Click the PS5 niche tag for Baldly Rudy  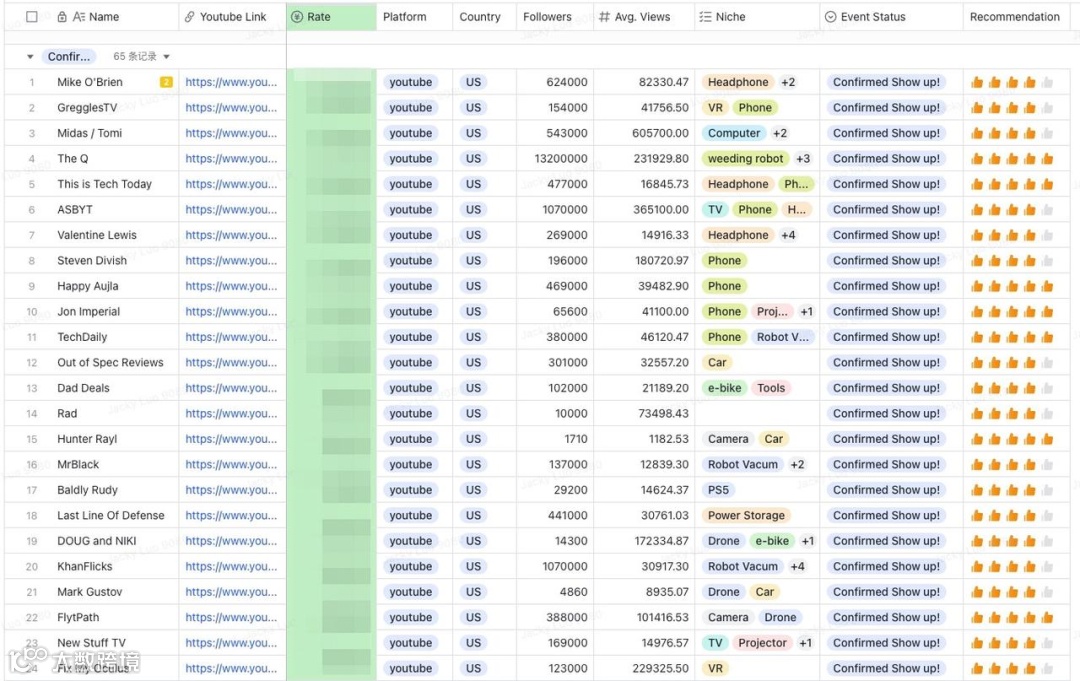[718, 490]
